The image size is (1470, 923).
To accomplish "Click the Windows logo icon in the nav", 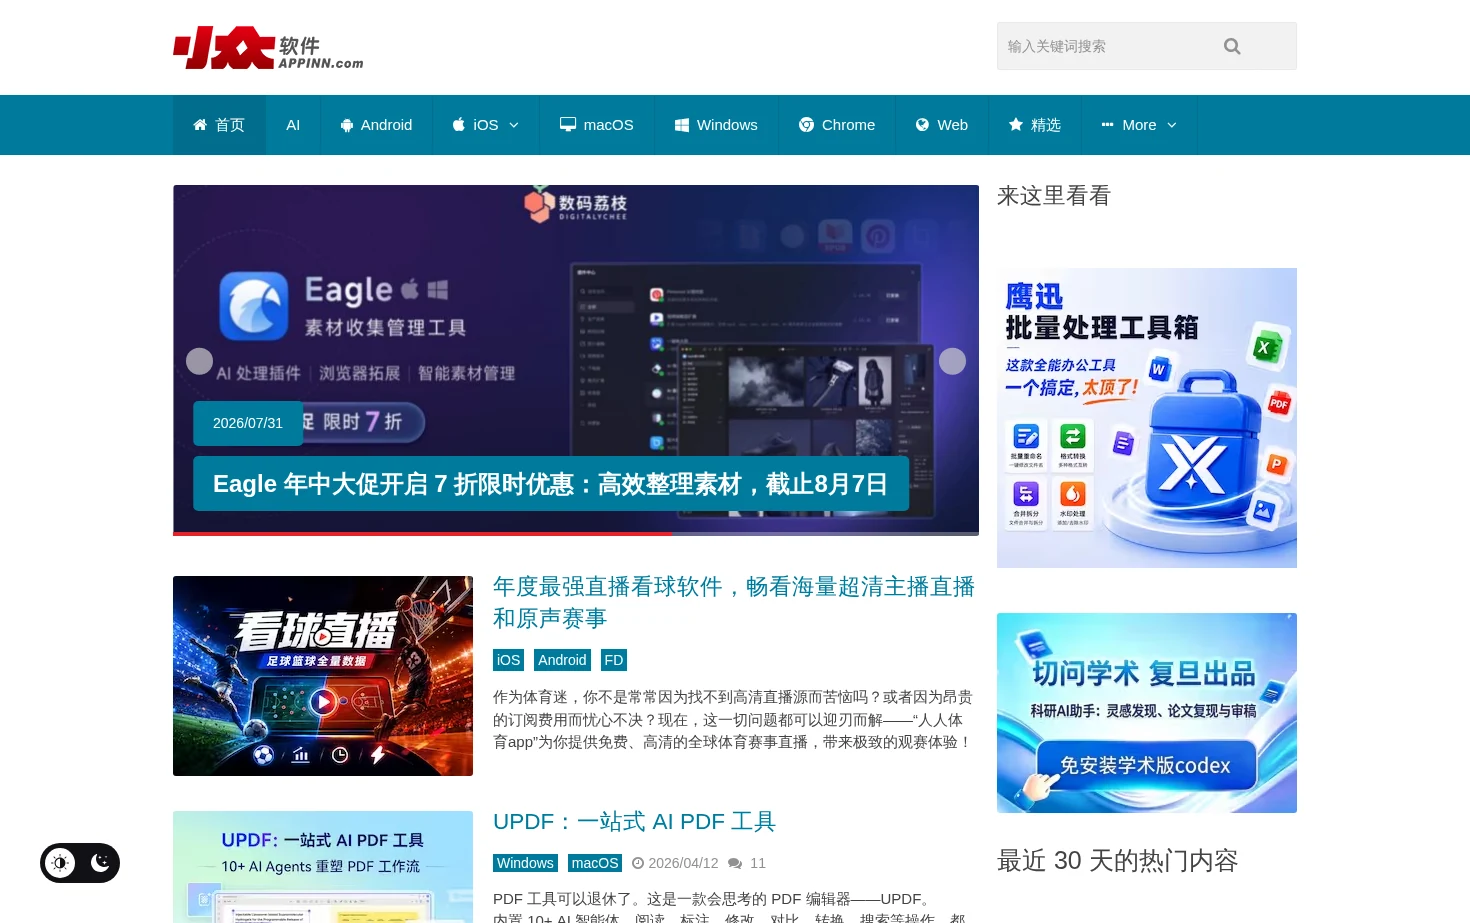I will point(682,125).
